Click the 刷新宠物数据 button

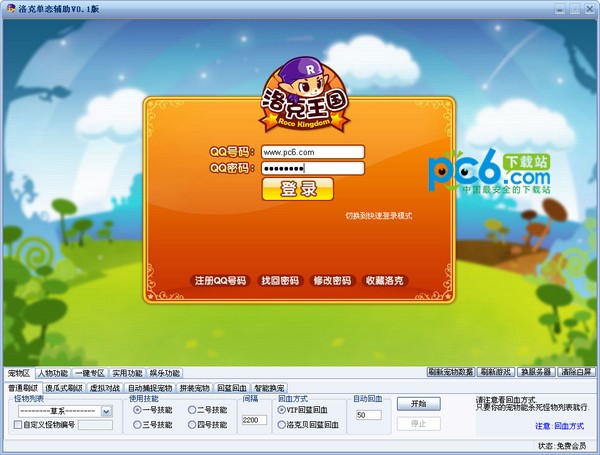click(x=450, y=372)
